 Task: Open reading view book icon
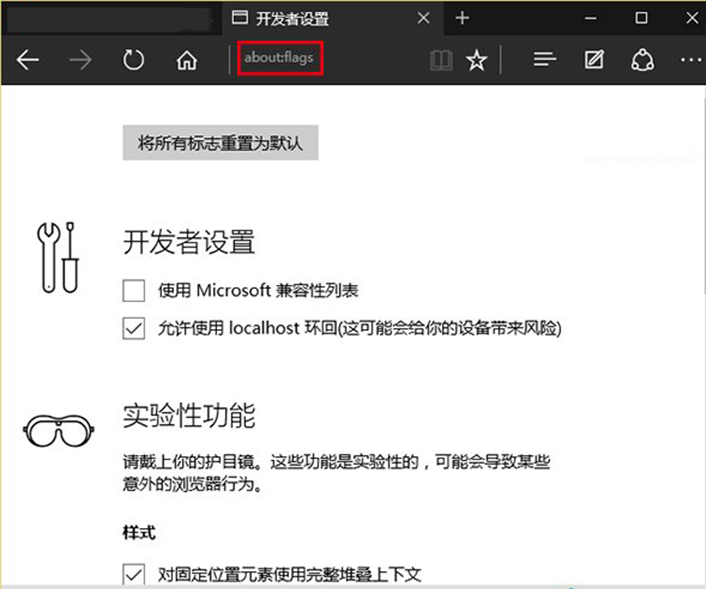pos(441,60)
